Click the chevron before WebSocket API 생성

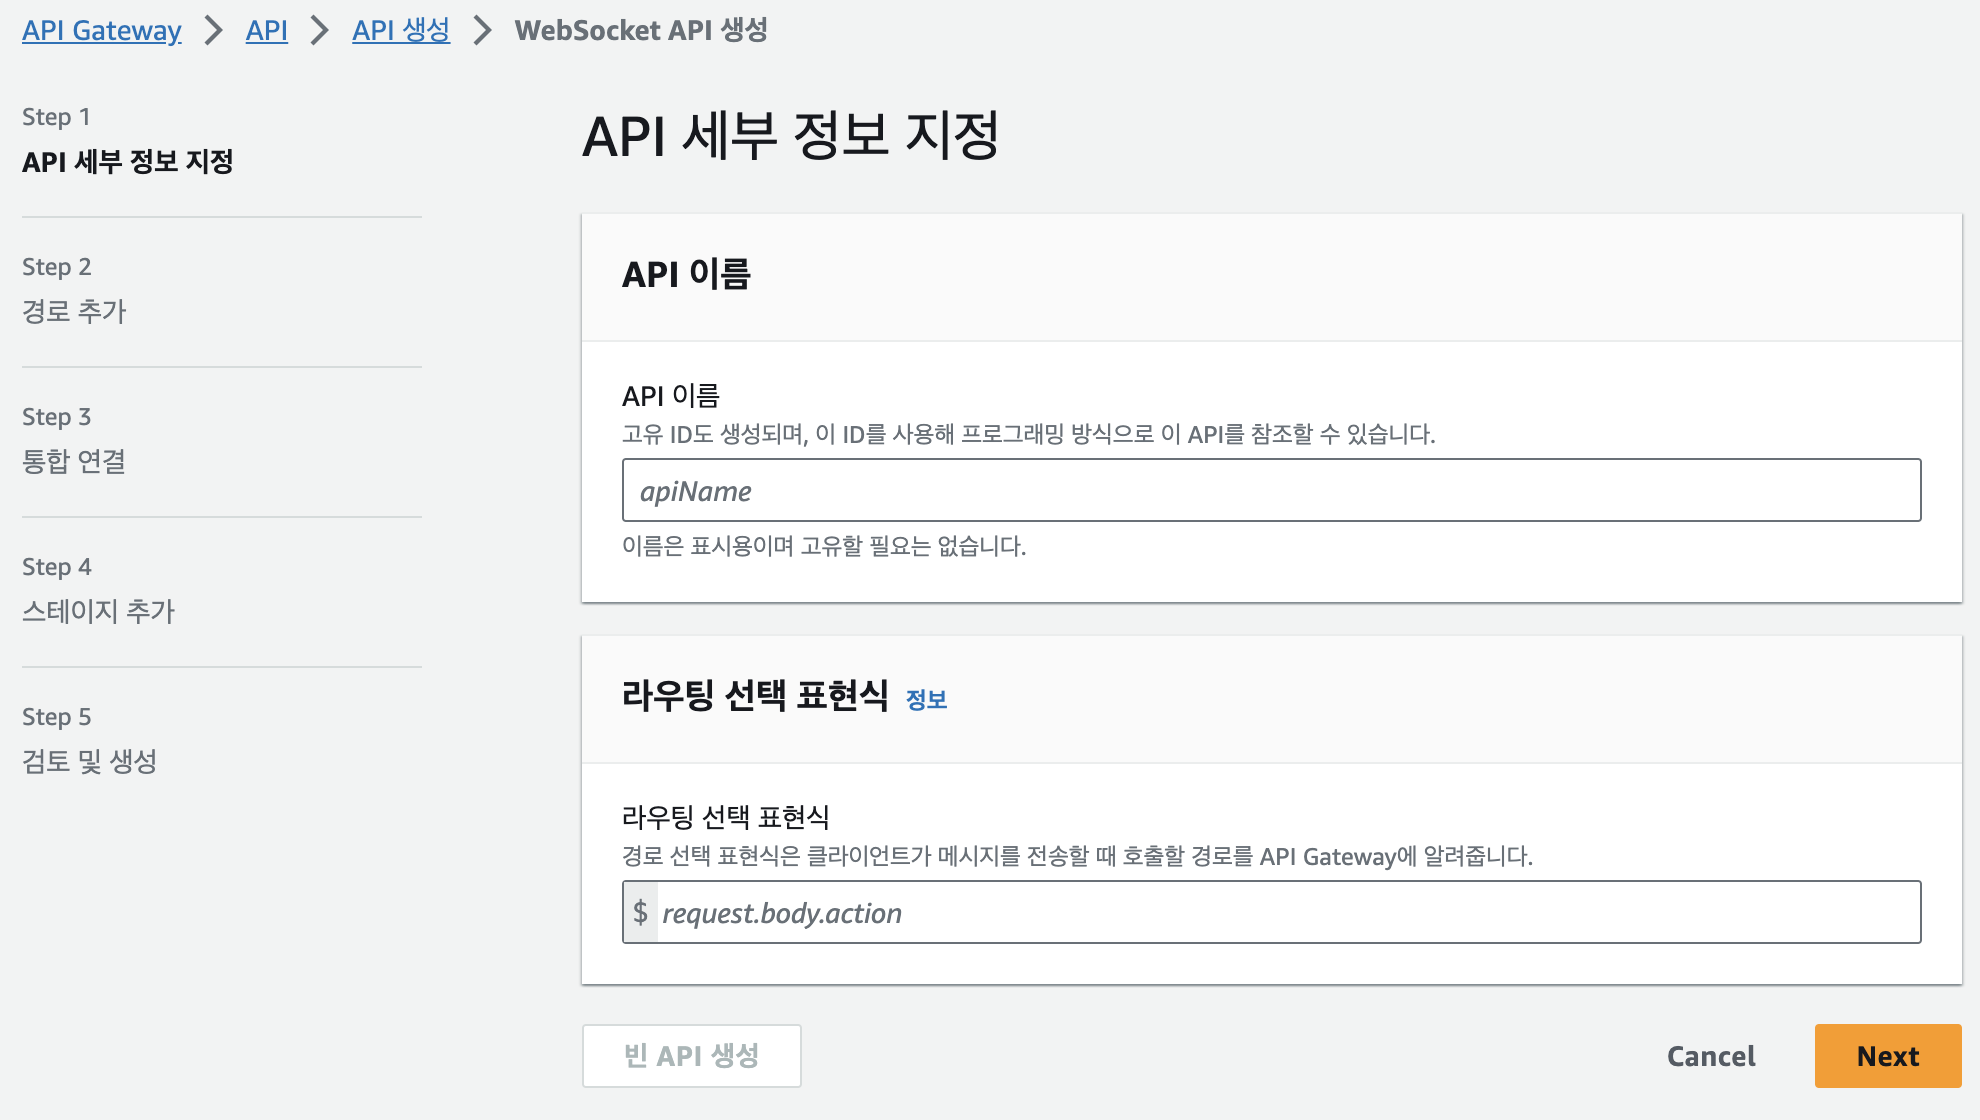point(482,30)
